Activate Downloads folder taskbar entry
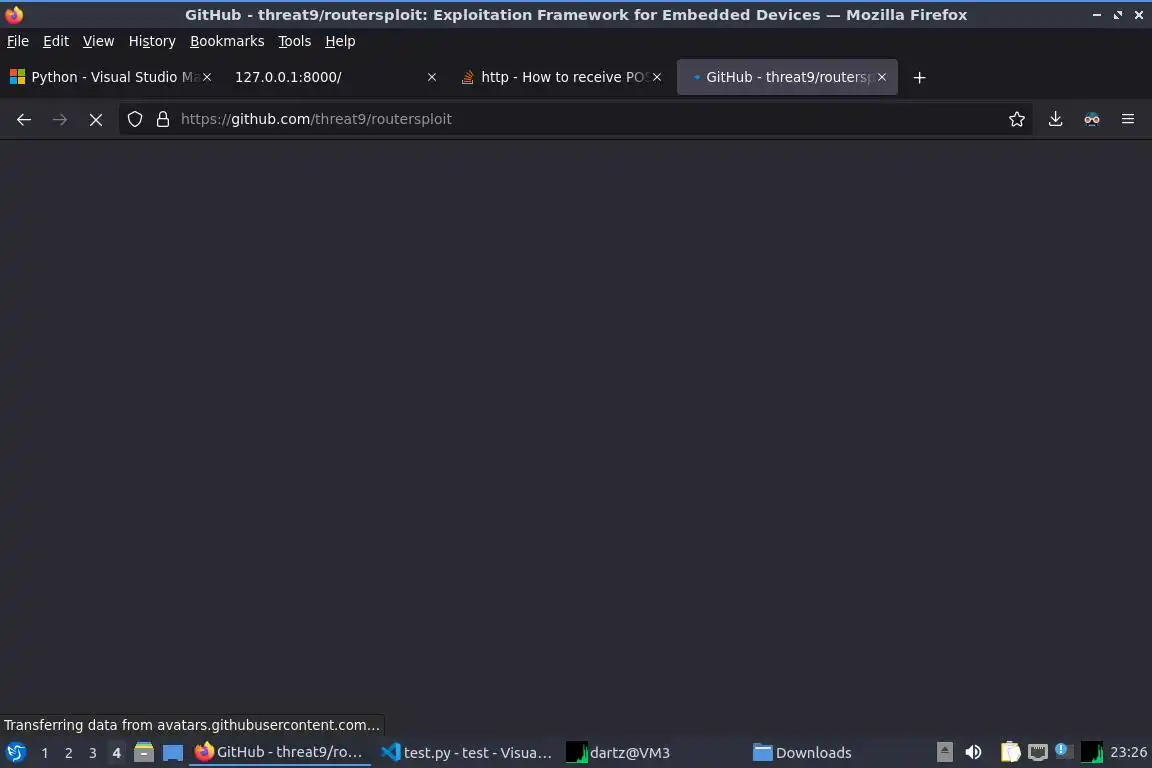Image resolution: width=1152 pixels, height=768 pixels. [839, 753]
